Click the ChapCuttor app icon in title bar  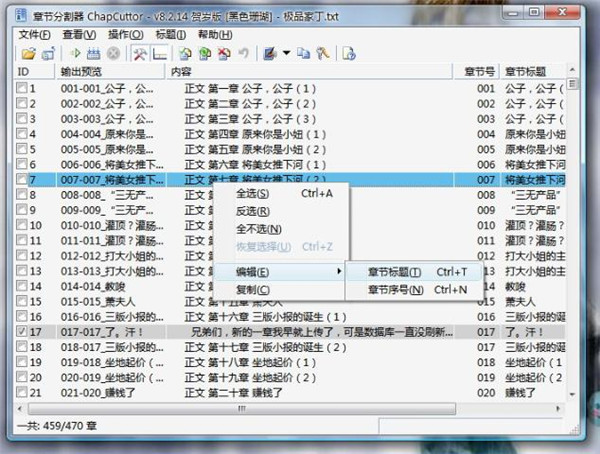[x=21, y=16]
